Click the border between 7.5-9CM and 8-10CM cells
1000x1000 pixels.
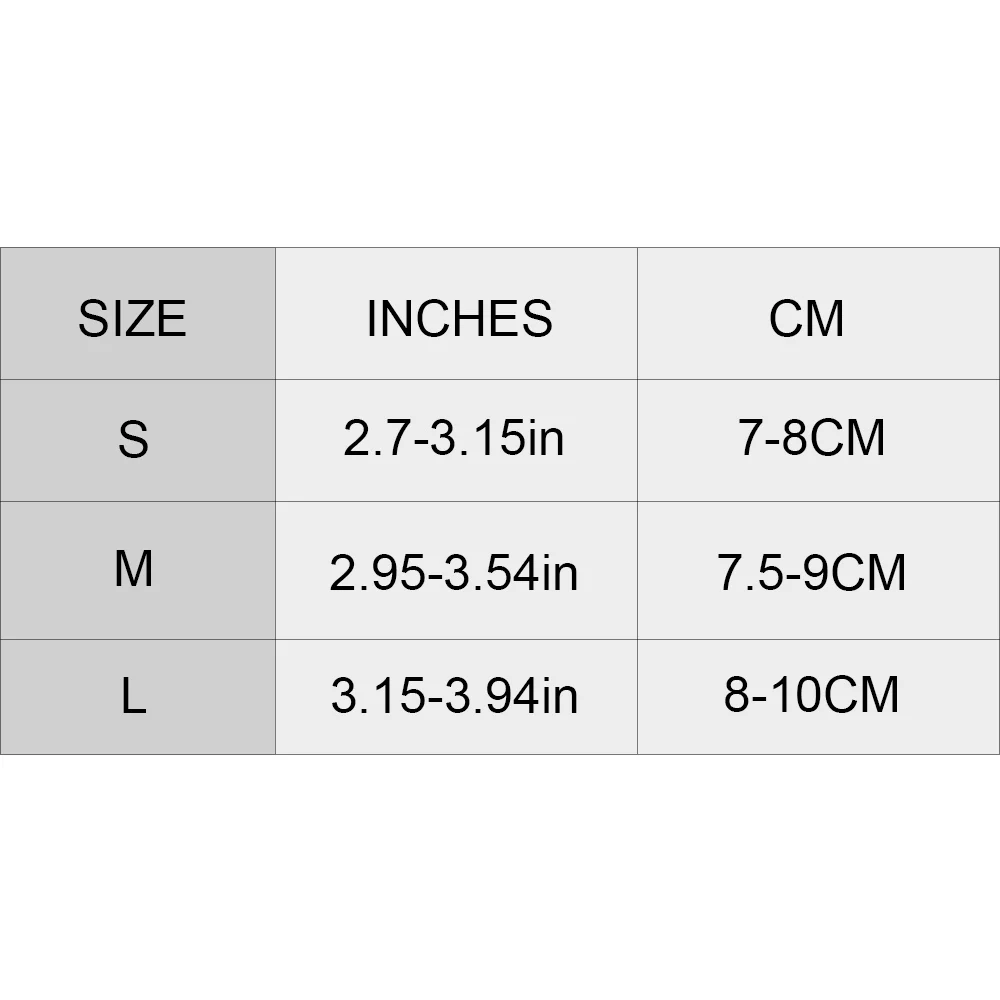(818, 639)
